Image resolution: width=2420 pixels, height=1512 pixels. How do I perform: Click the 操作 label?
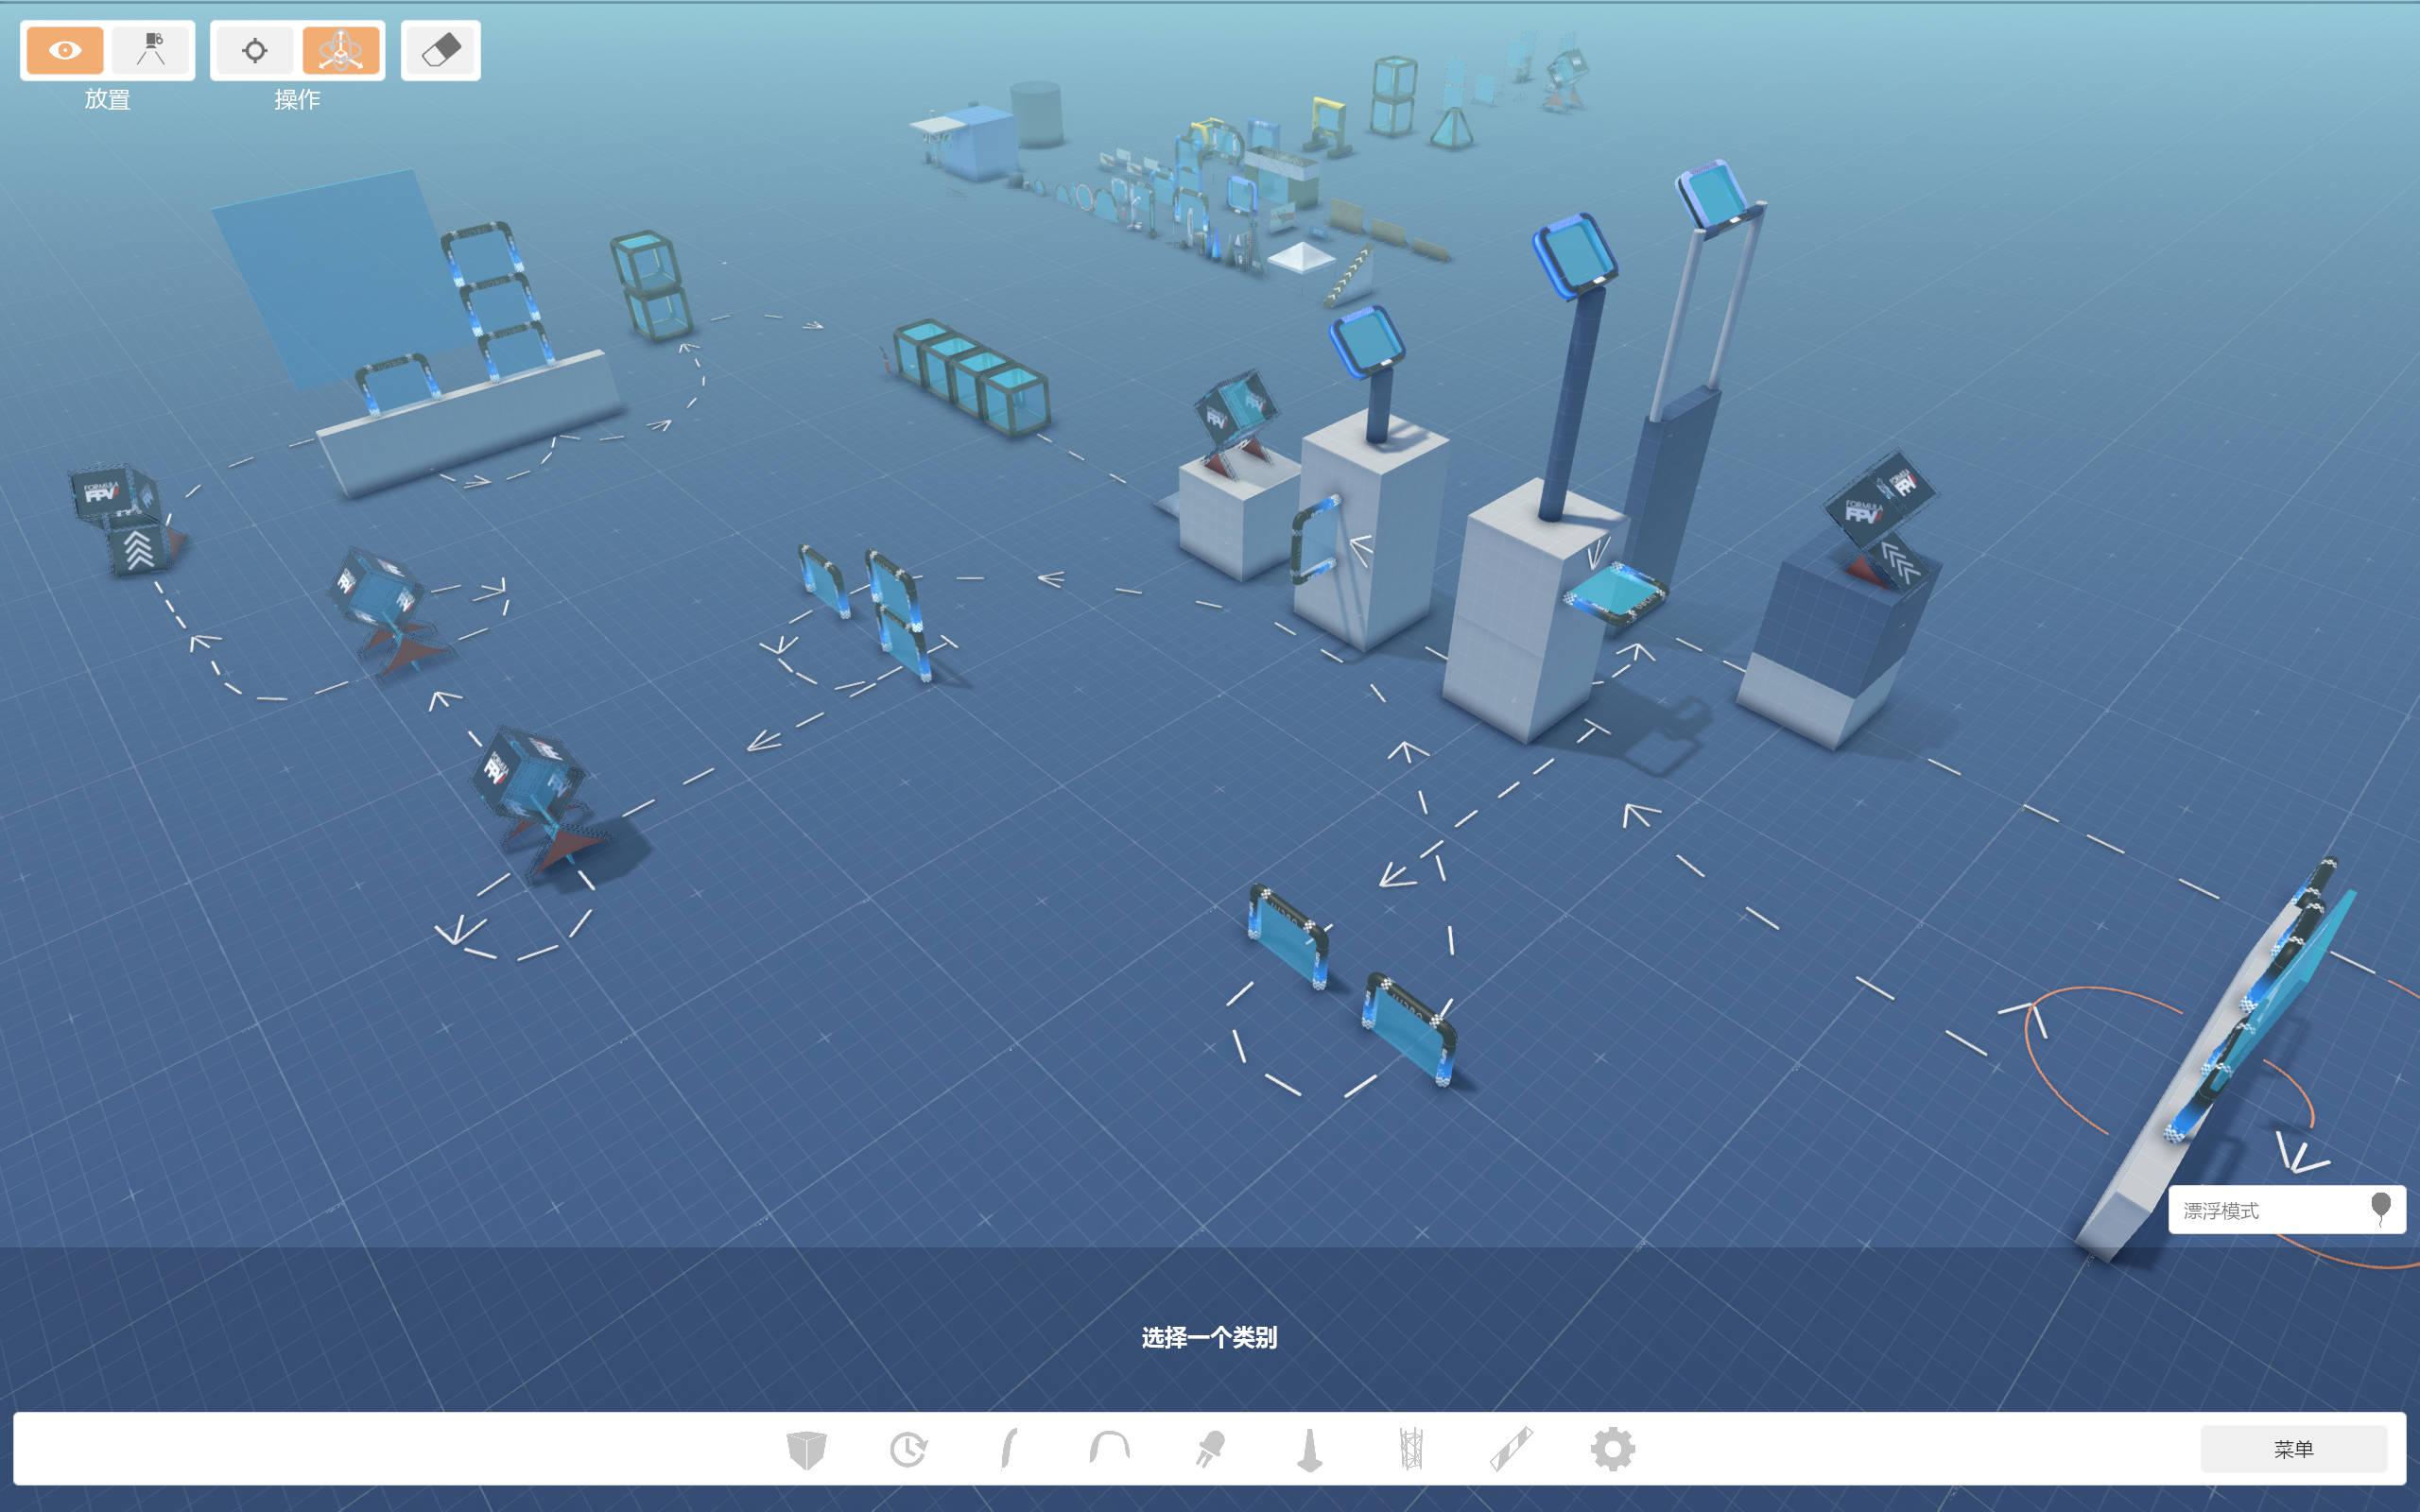coord(297,99)
